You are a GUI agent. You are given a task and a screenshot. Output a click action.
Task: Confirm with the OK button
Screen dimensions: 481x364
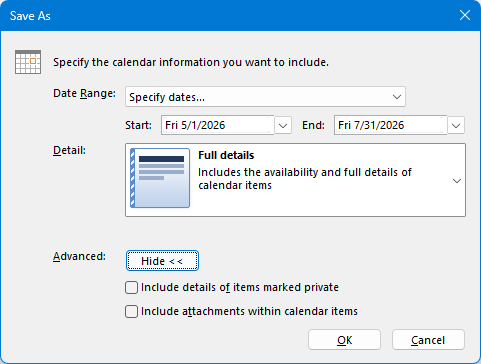pyautogui.click(x=344, y=340)
